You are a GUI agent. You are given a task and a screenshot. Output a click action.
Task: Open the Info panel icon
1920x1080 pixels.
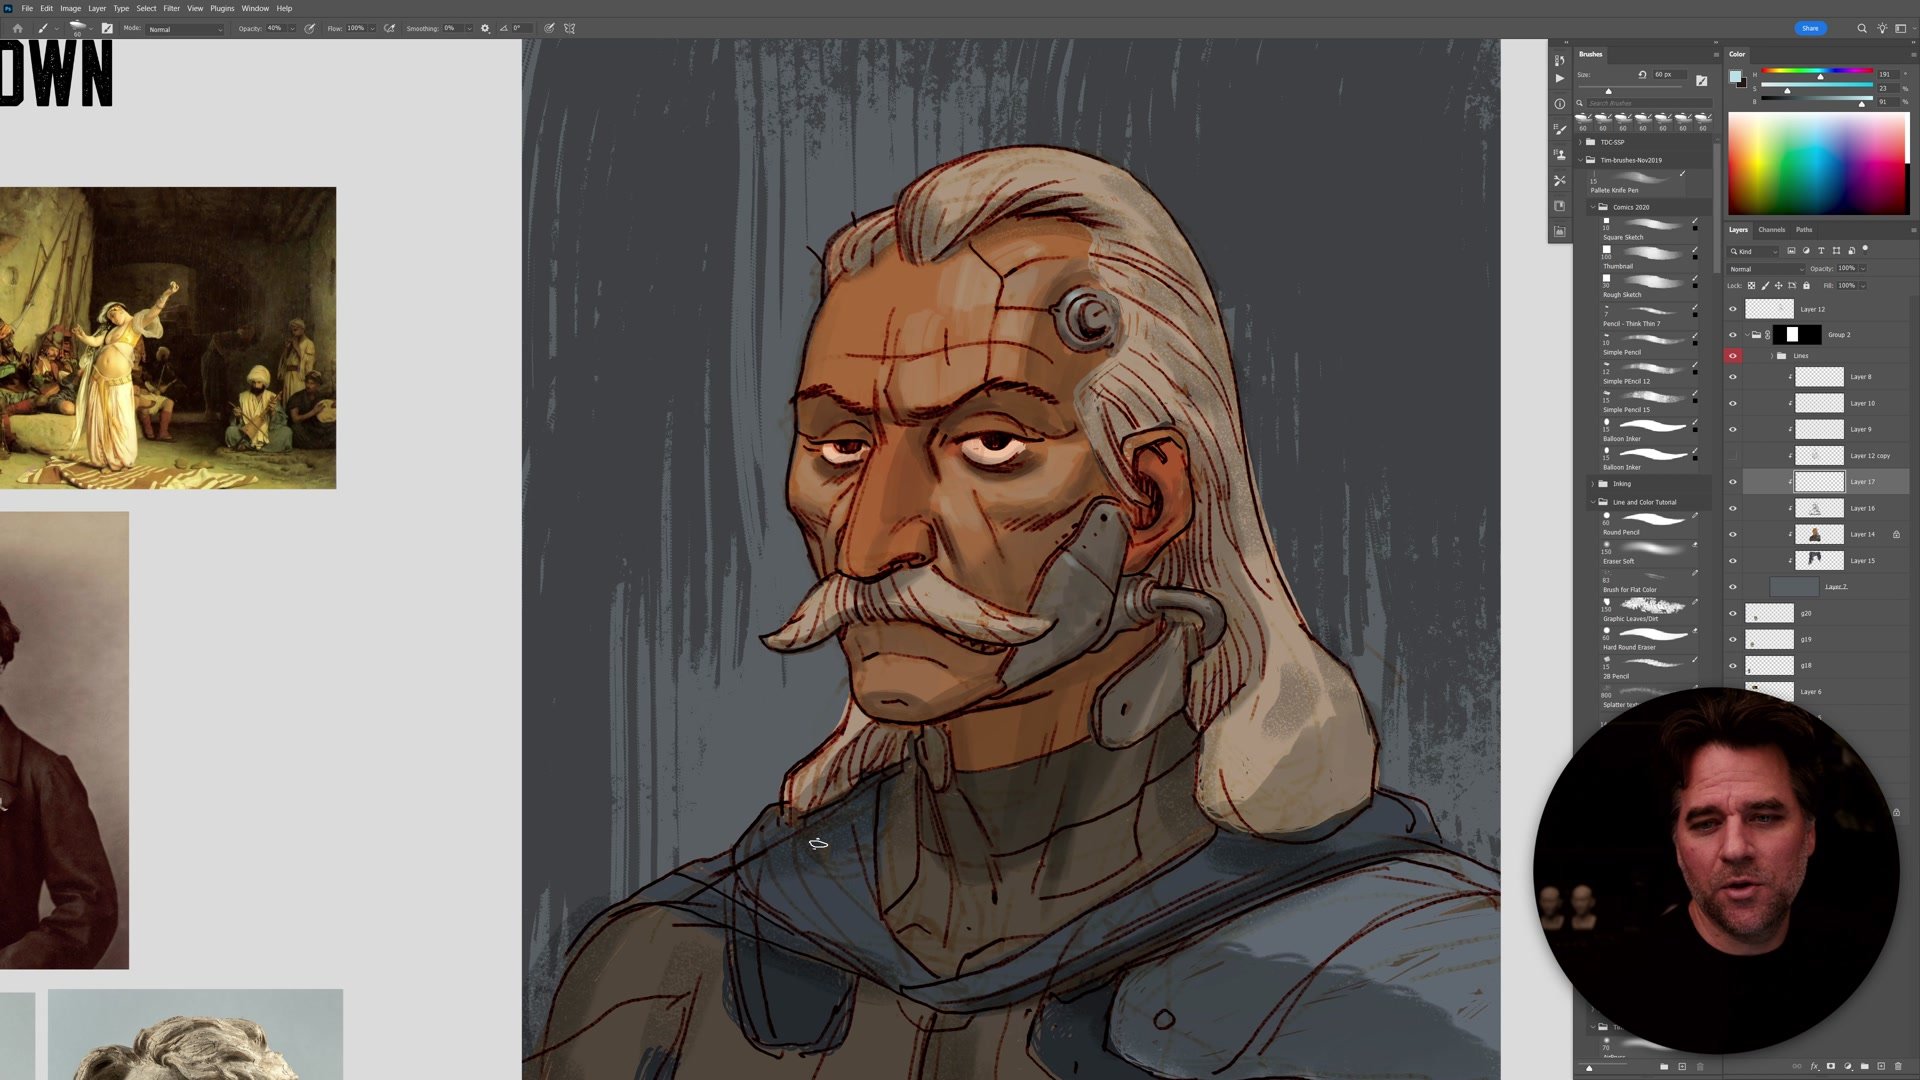pos(1559,104)
